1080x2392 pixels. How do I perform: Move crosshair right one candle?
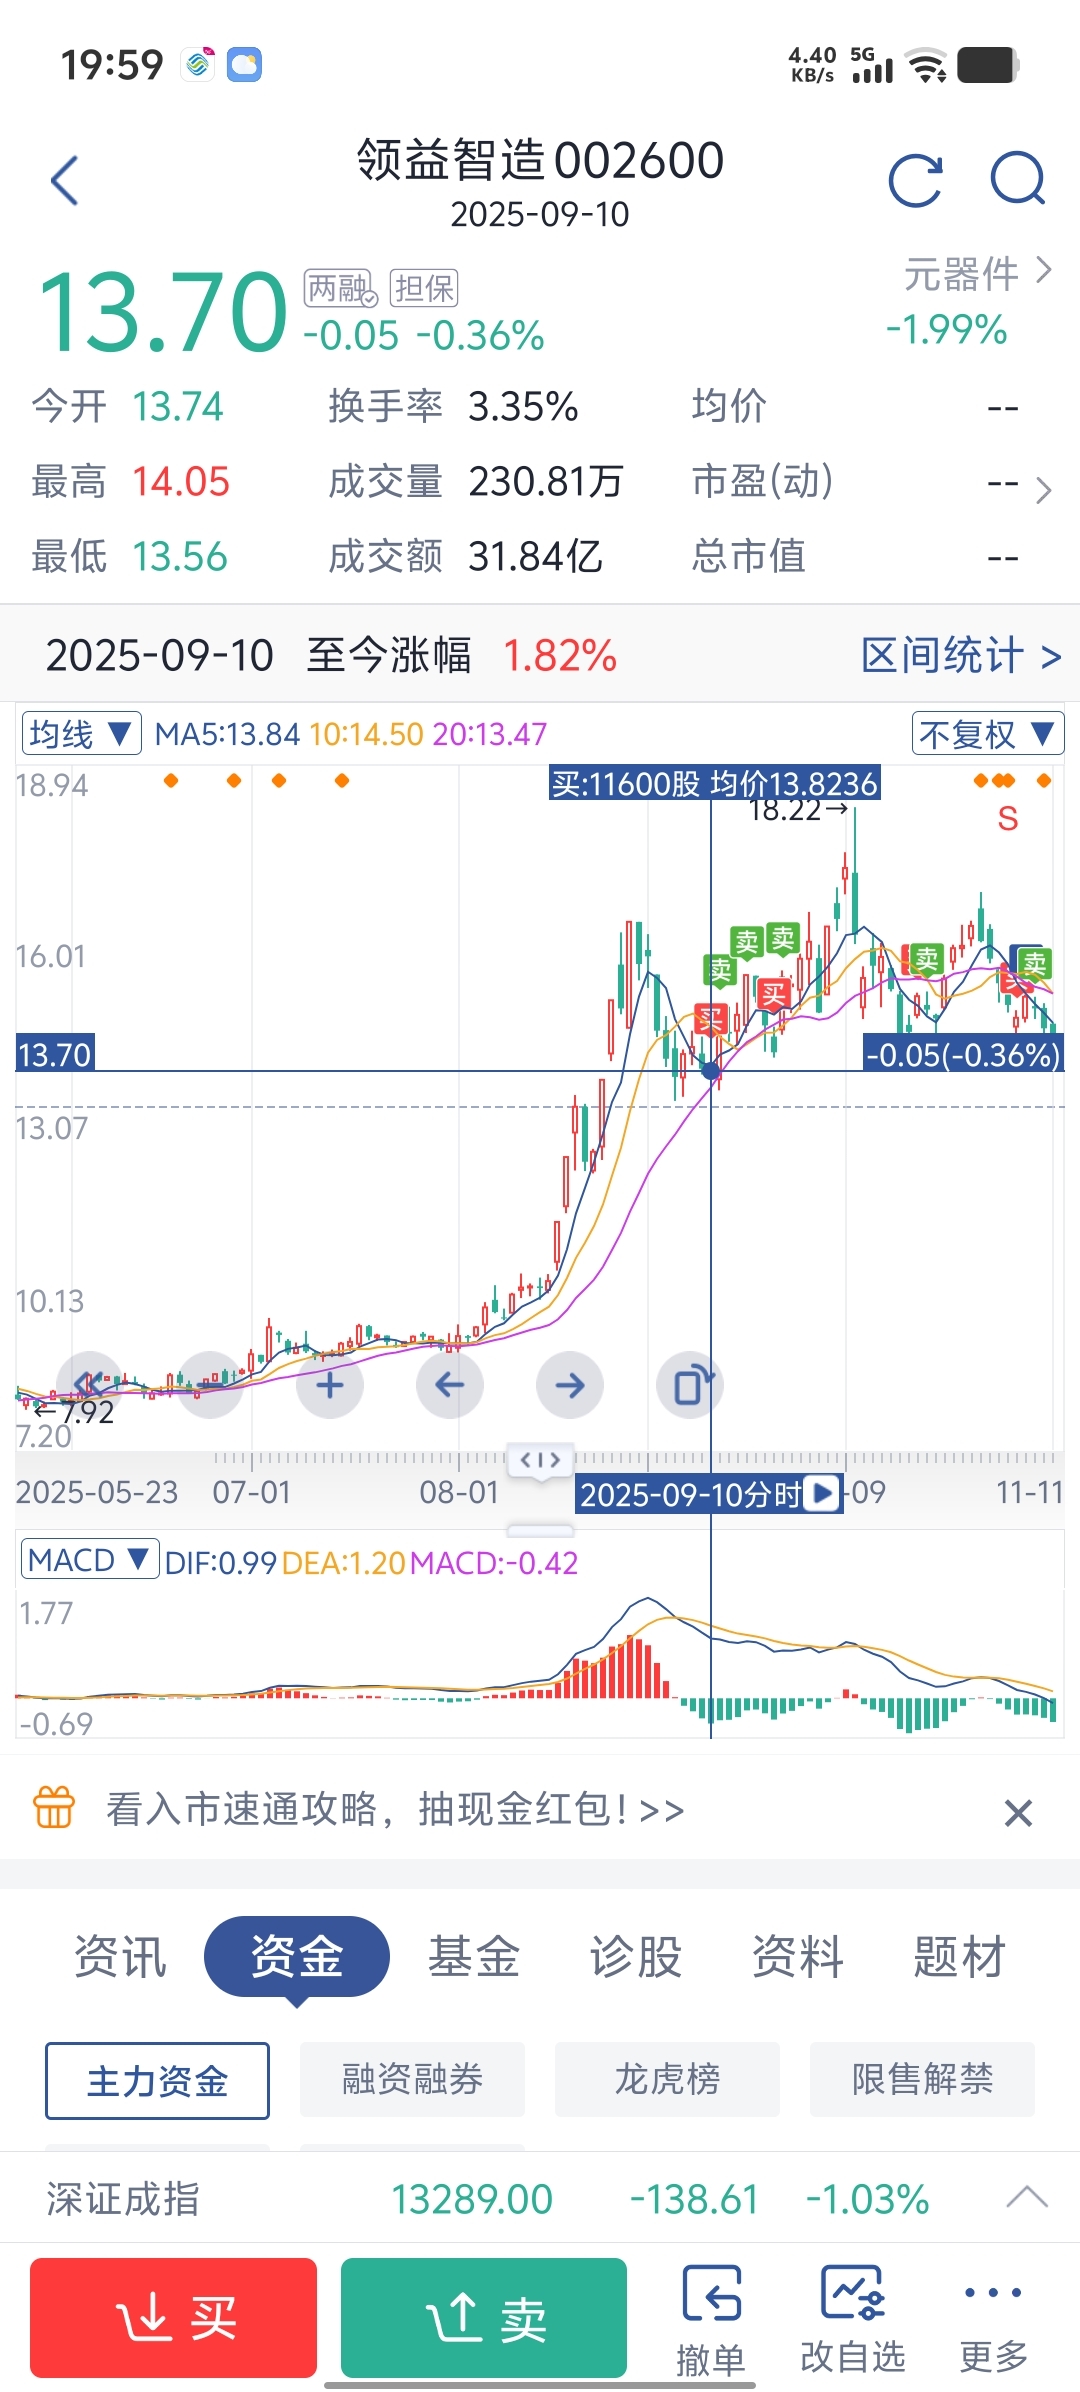click(x=570, y=1385)
